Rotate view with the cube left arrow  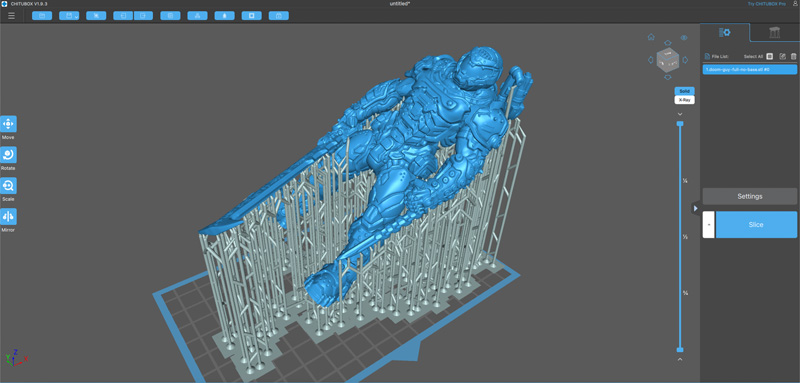[651, 60]
